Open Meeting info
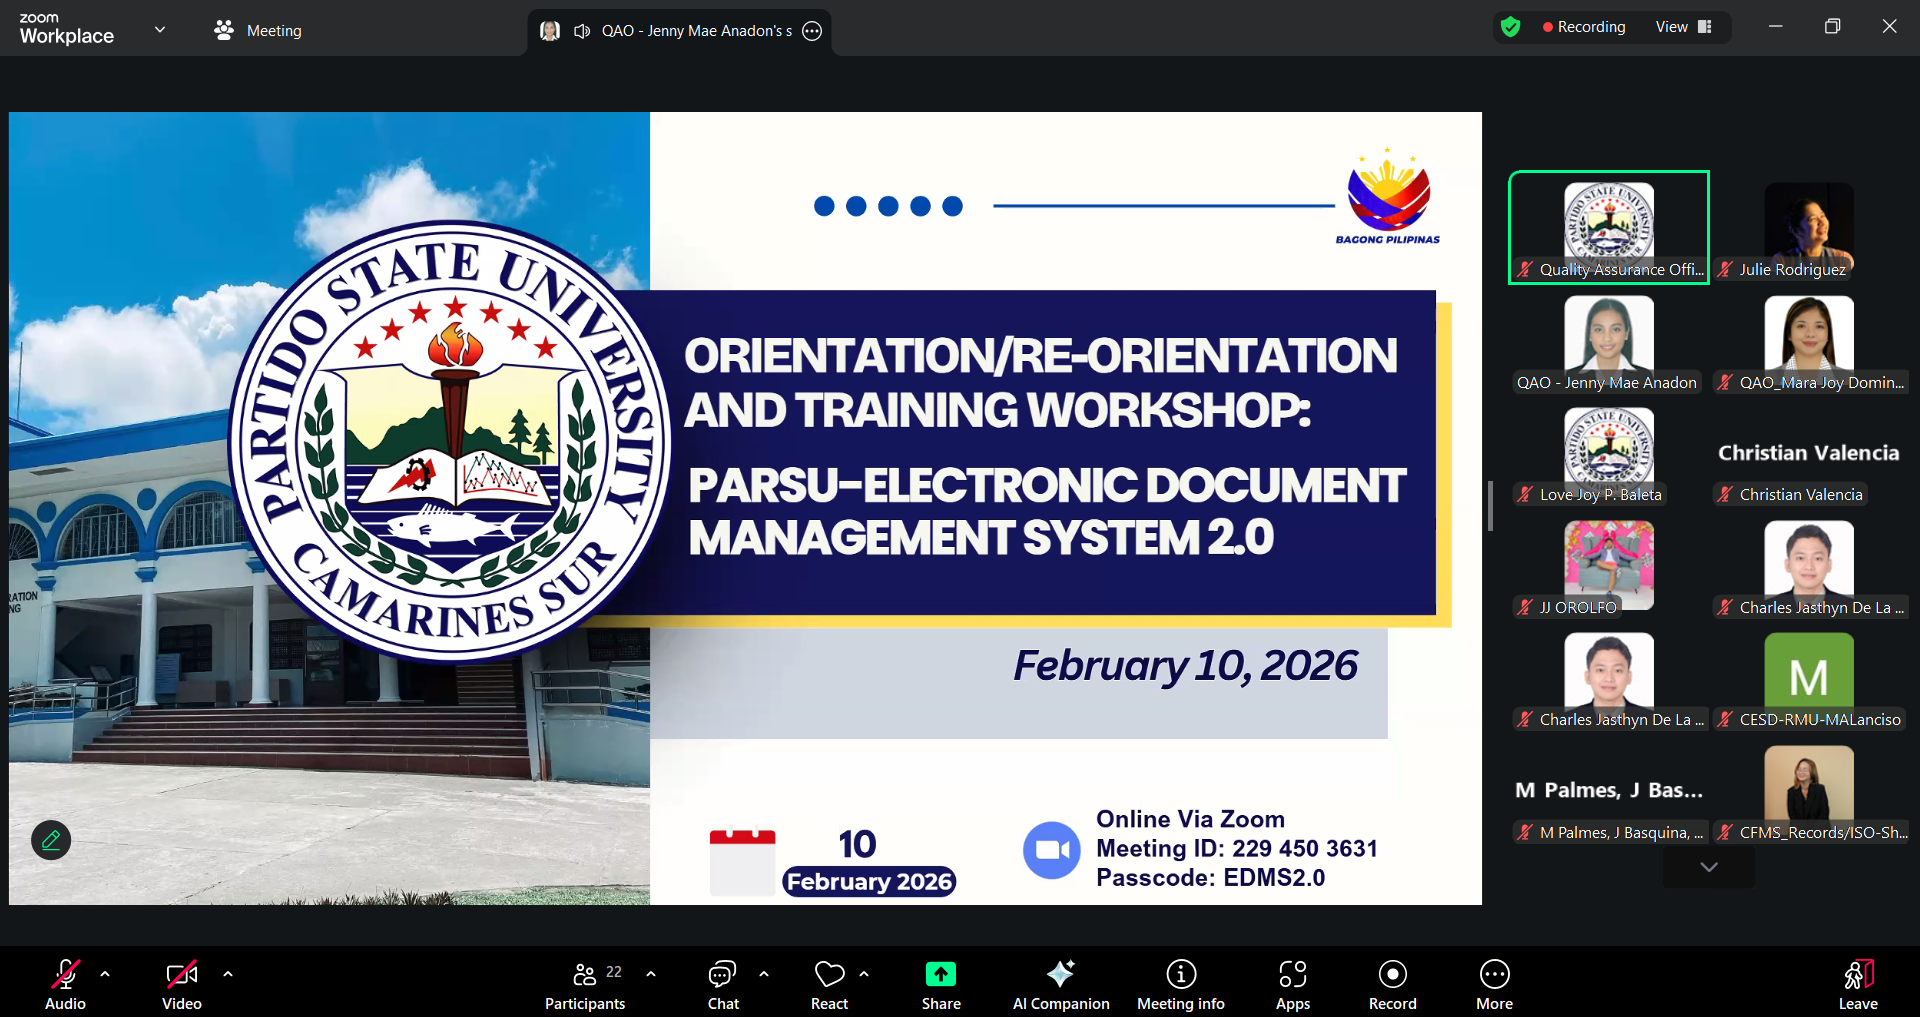The height and width of the screenshot is (1017, 1920). 1180,984
